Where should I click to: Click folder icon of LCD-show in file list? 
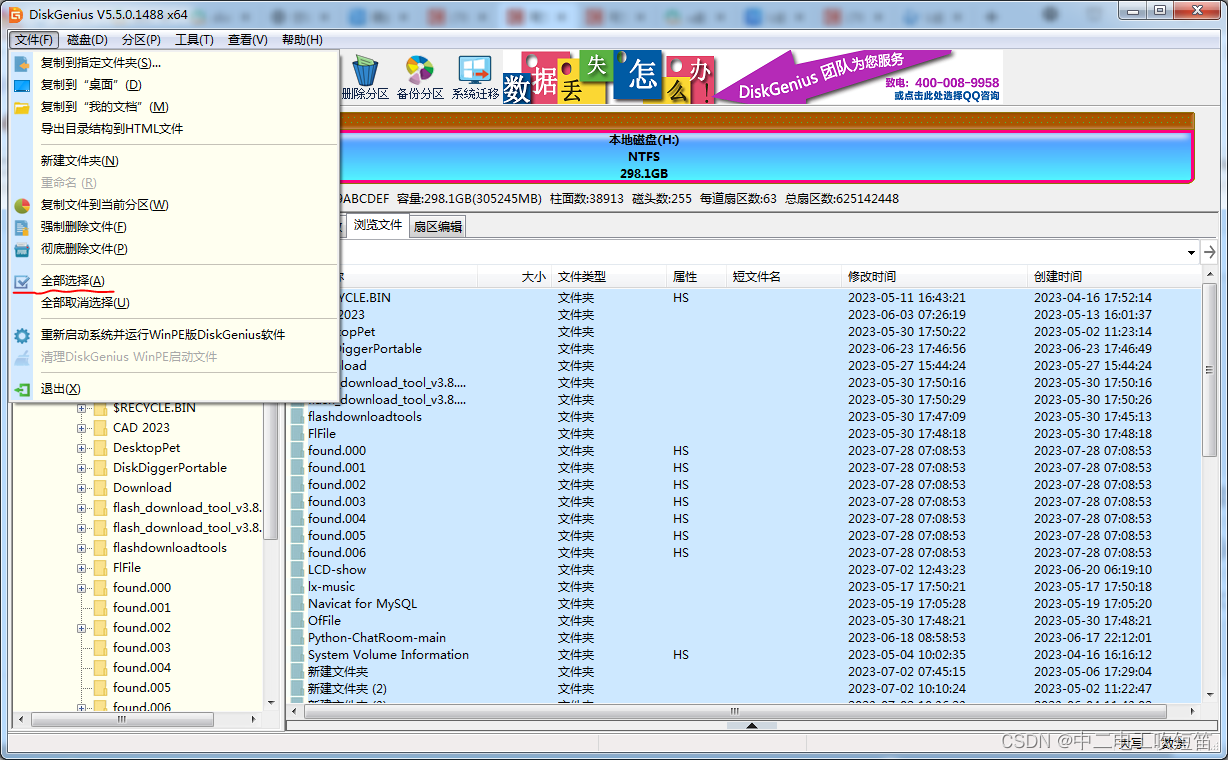298,570
